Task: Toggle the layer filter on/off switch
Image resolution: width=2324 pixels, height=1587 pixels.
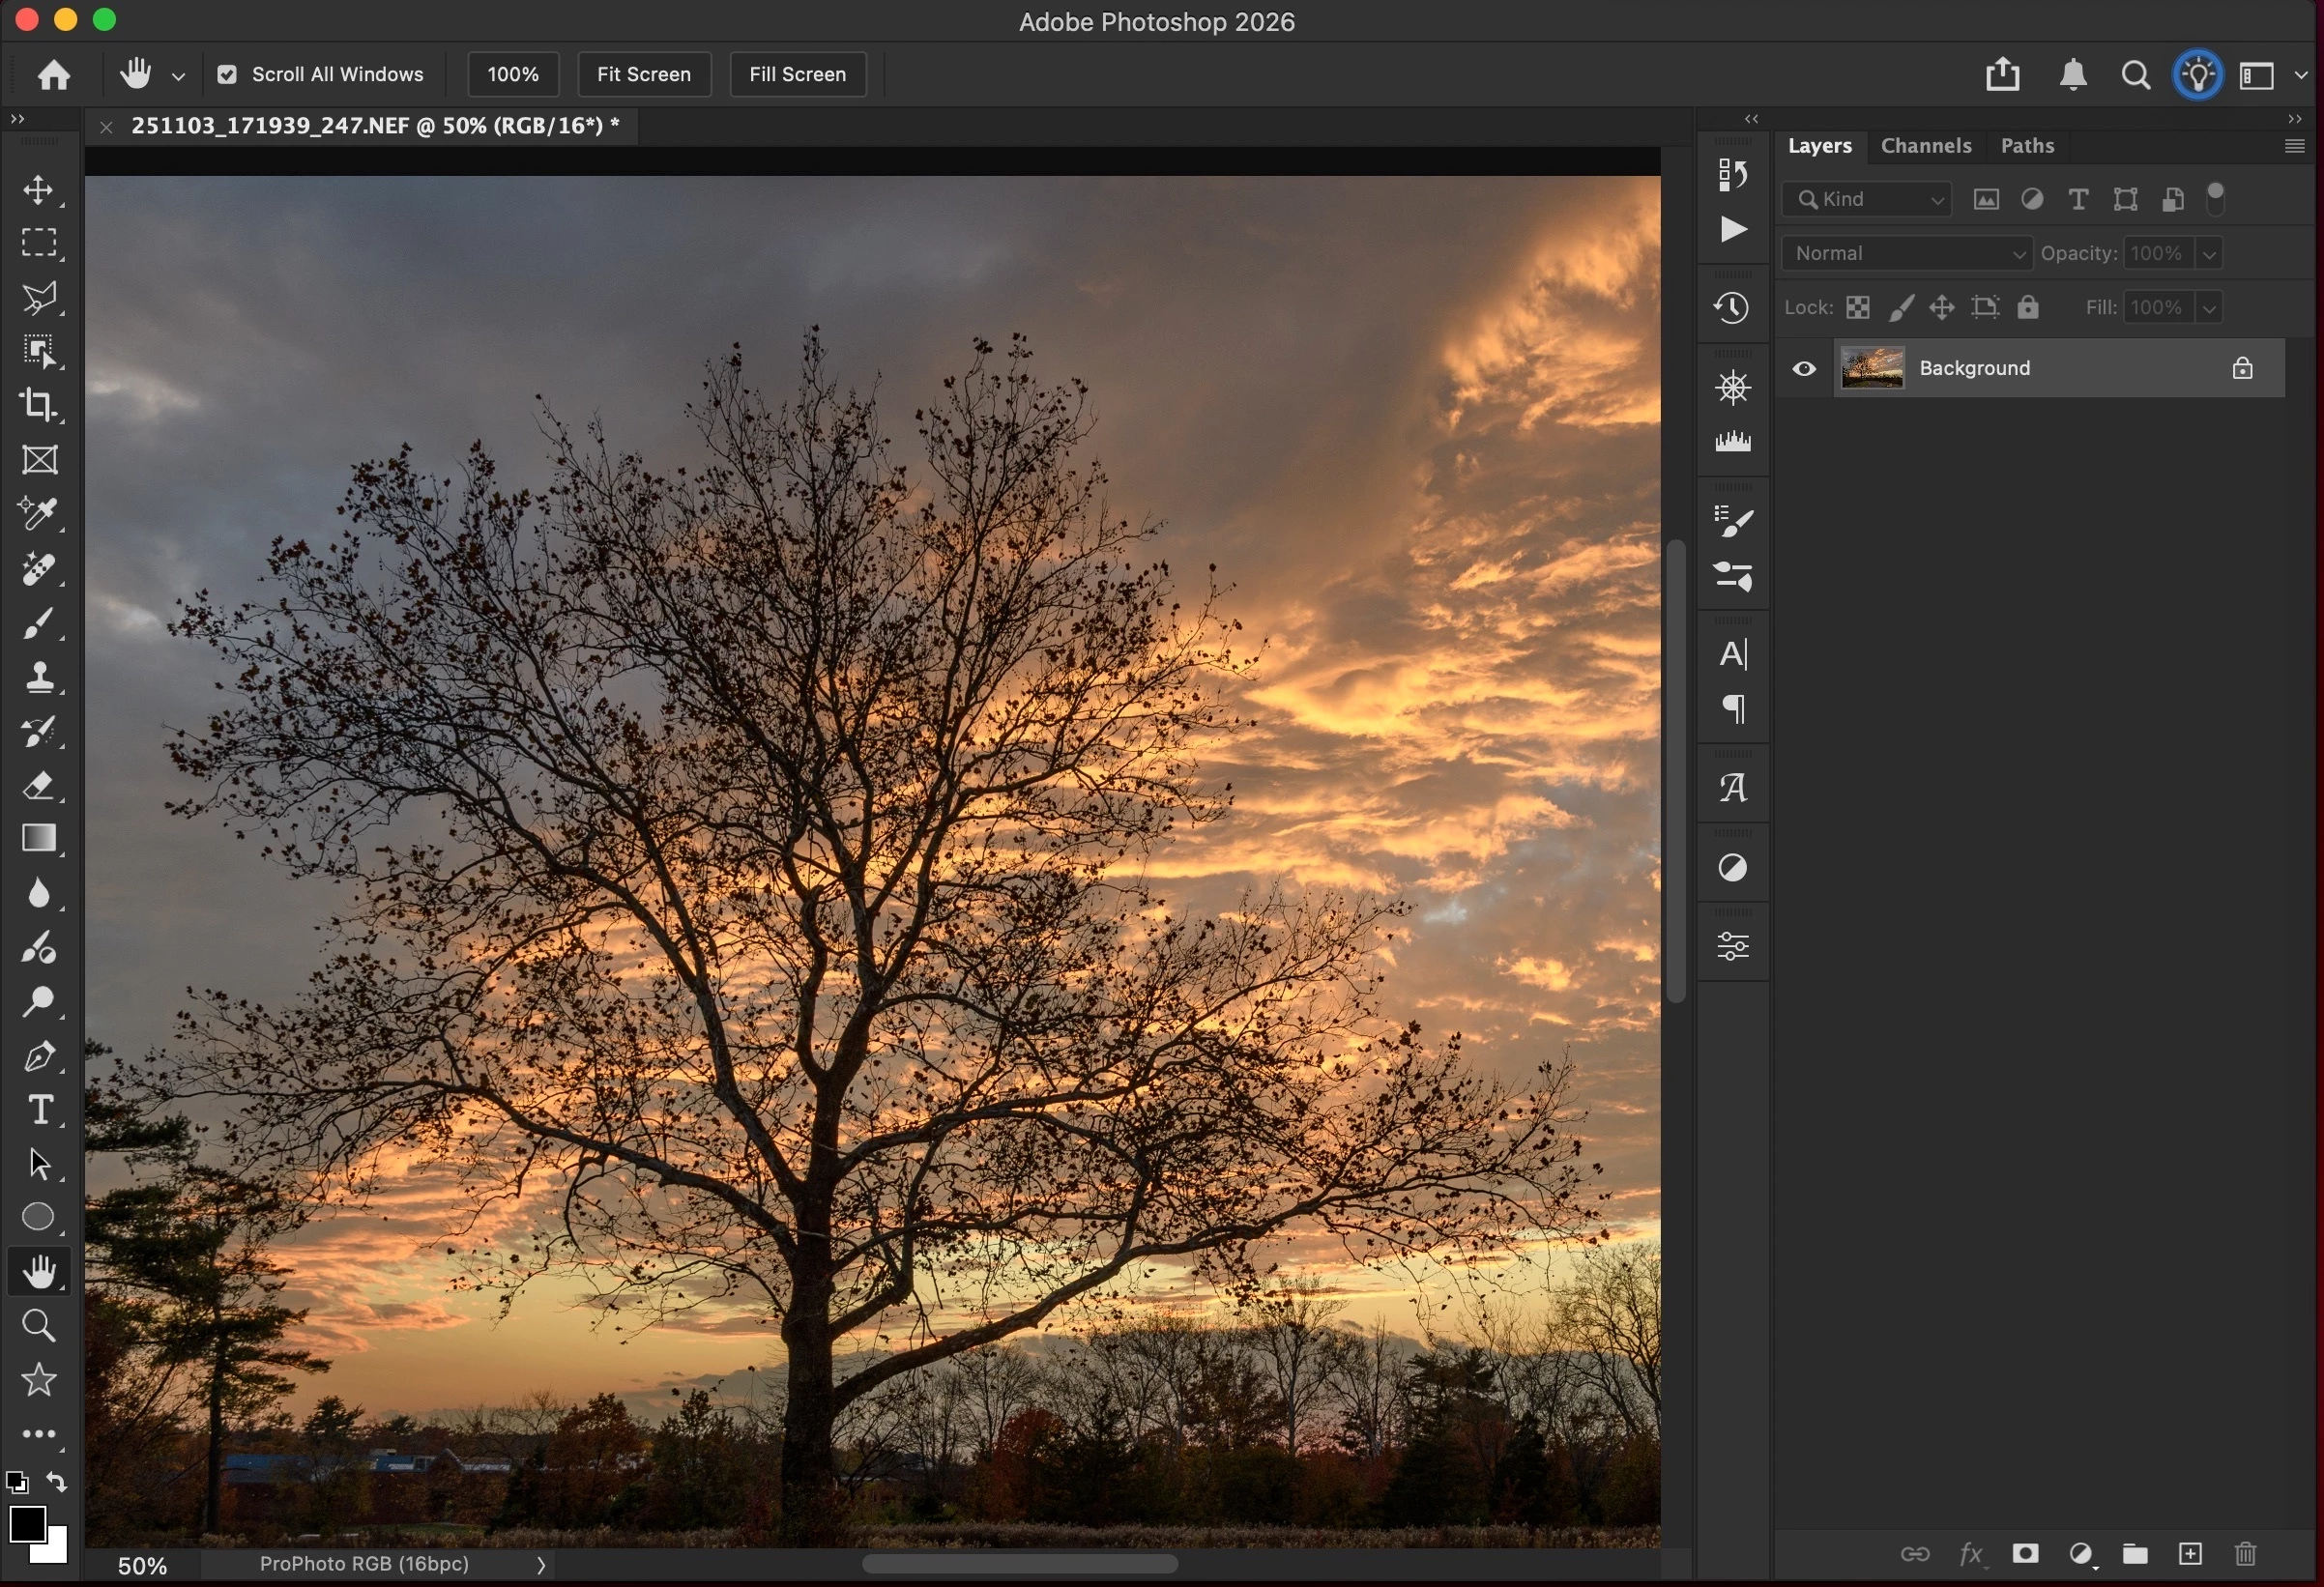Action: pos(2216,198)
